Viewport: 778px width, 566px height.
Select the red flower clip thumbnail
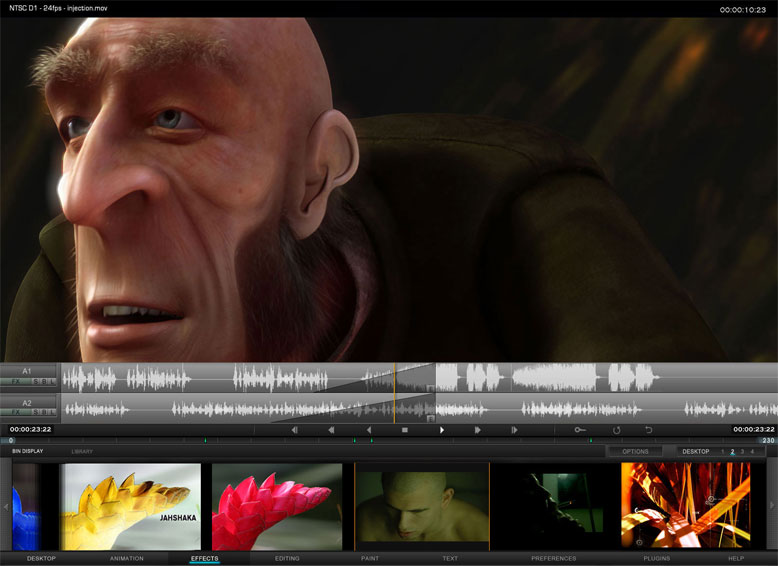277,507
